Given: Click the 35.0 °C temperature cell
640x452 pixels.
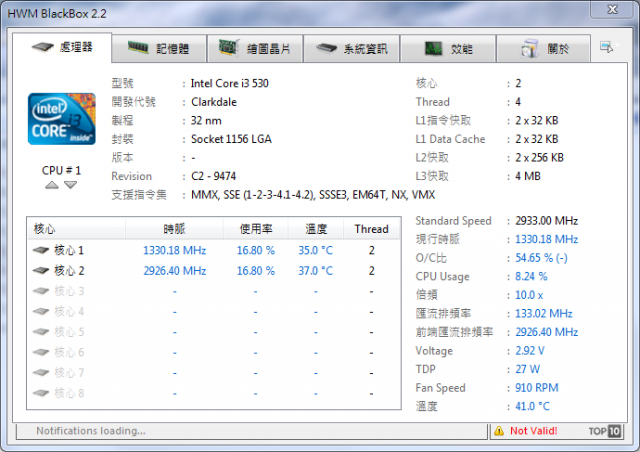Looking at the screenshot, I should click(316, 250).
